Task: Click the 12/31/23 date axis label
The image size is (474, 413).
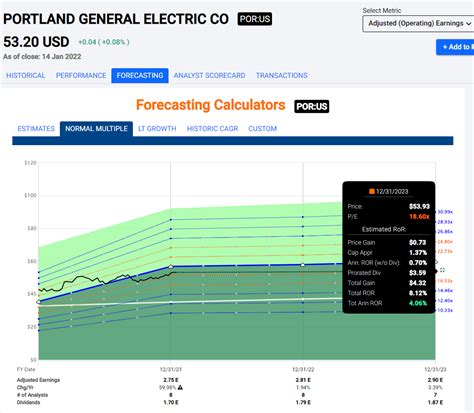Action: click(x=435, y=369)
